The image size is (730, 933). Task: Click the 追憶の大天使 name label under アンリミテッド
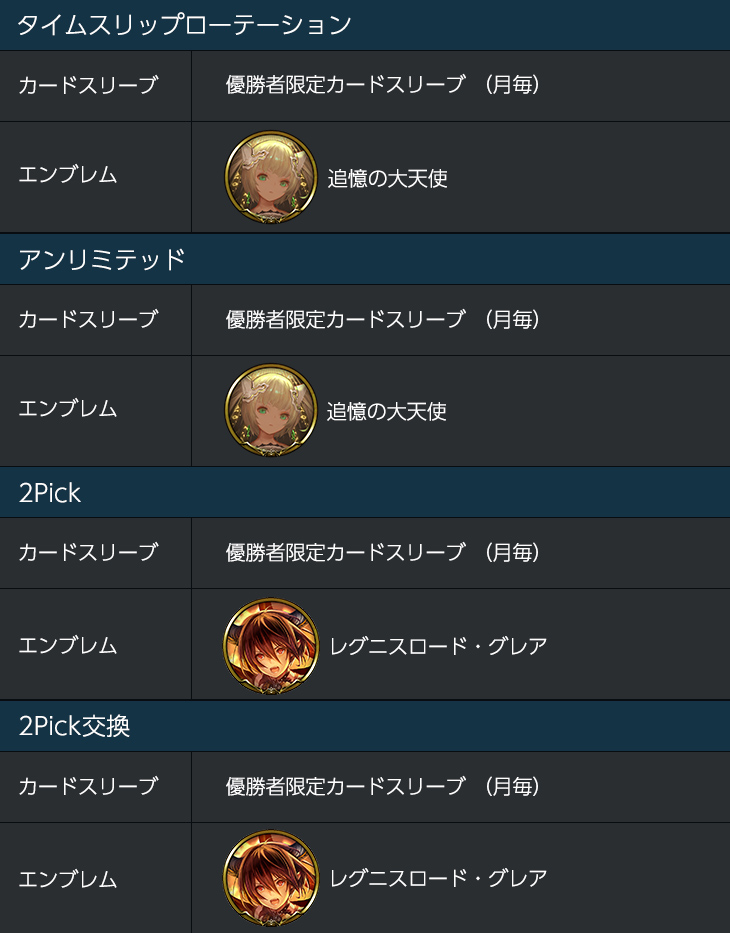[387, 411]
